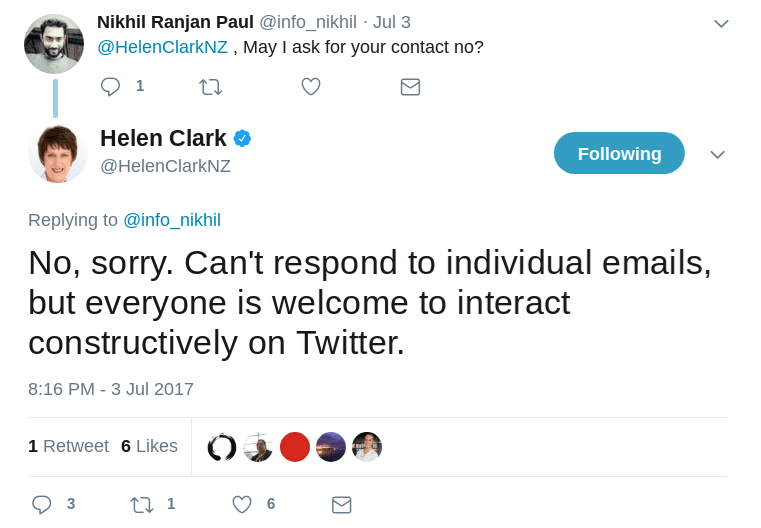Like Nikhil Ranjan Paul's tweet

pos(311,87)
